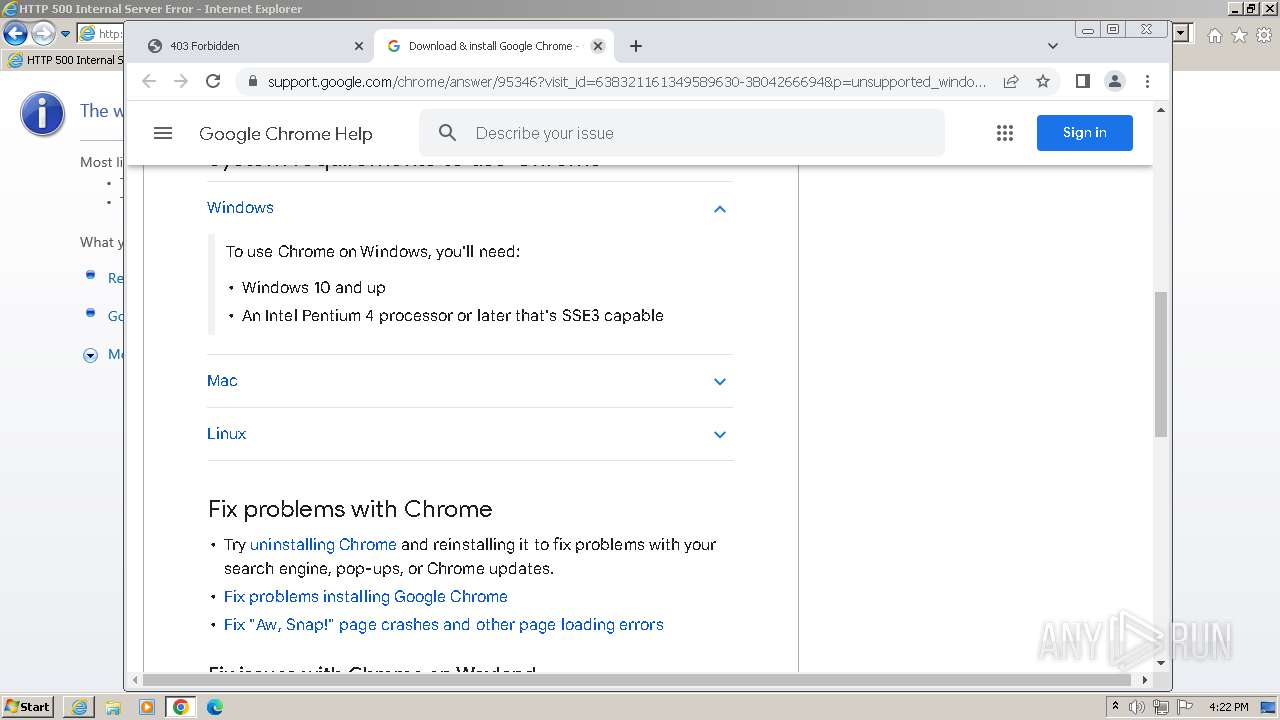Open the IE address bar dropdown arrow
The image size is (1280, 720).
[x=1181, y=33]
